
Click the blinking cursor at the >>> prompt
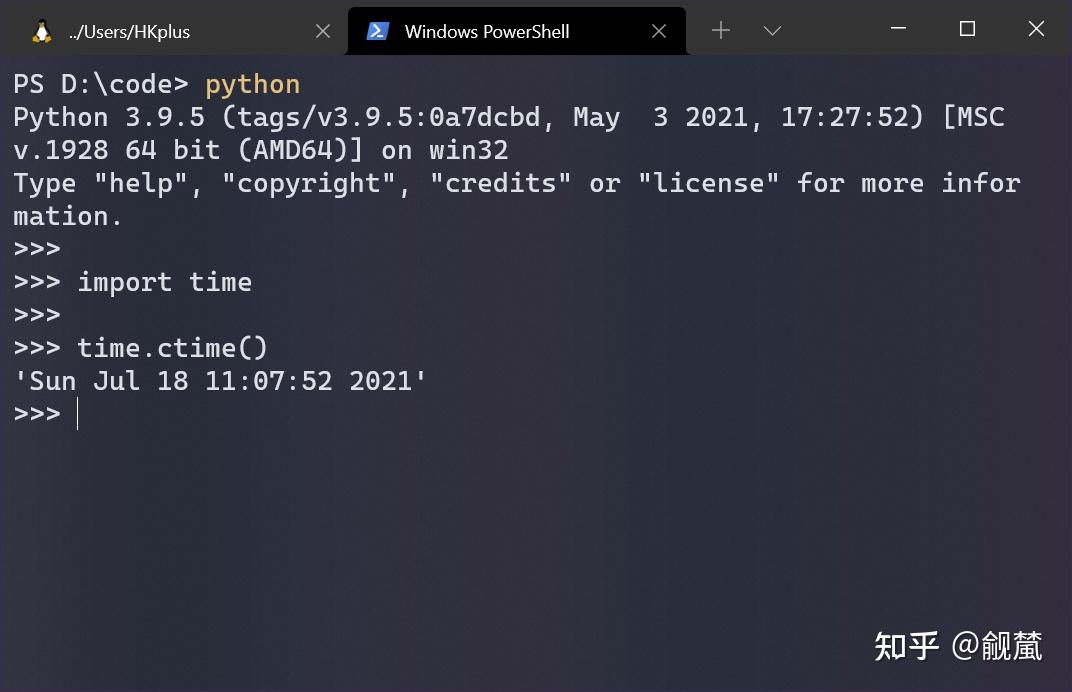[x=78, y=413]
